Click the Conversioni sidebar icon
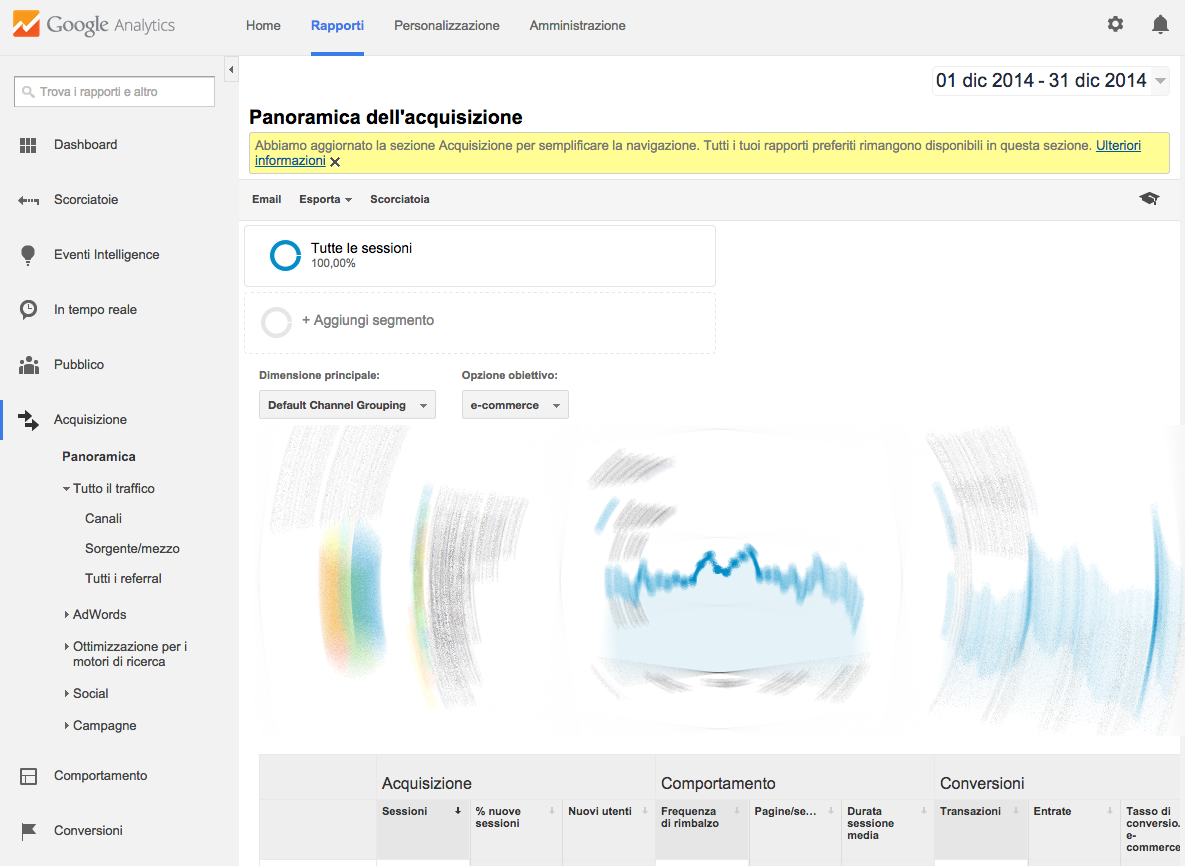The image size is (1185, 866). click(28, 830)
